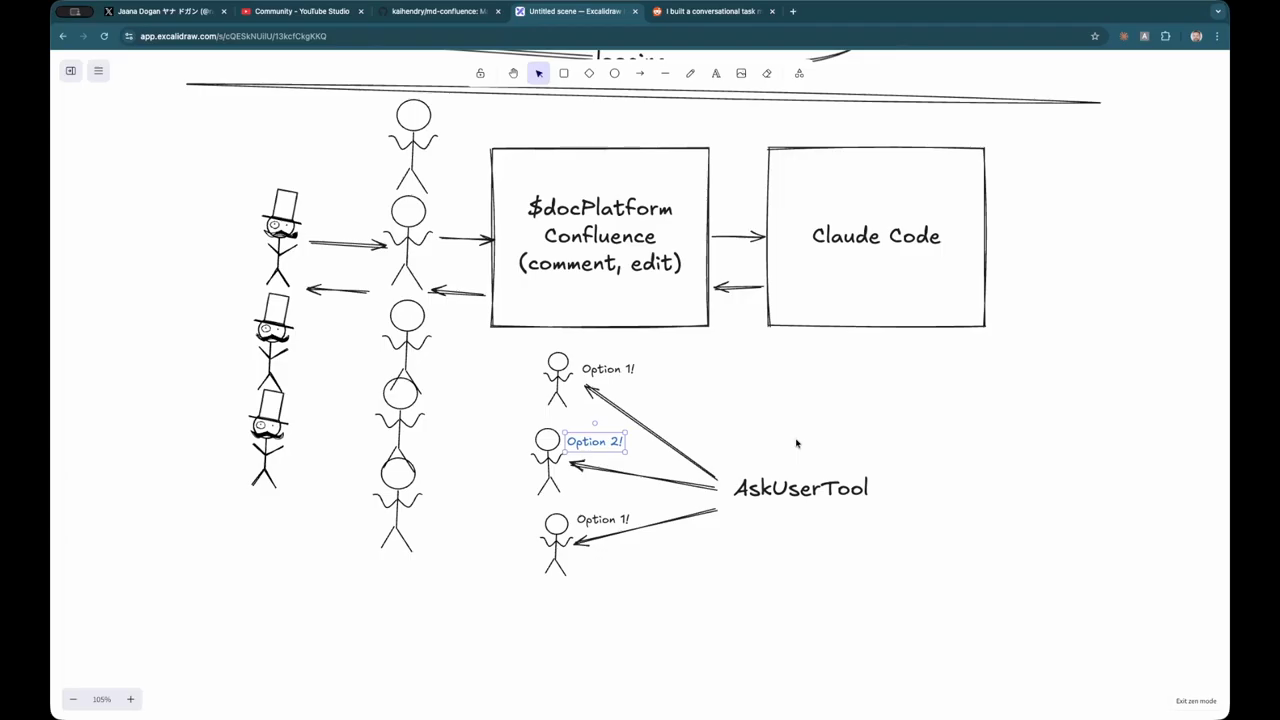Viewport: 1280px width, 720px height.
Task: Click Exit zen mode button
Action: pos(1195,701)
